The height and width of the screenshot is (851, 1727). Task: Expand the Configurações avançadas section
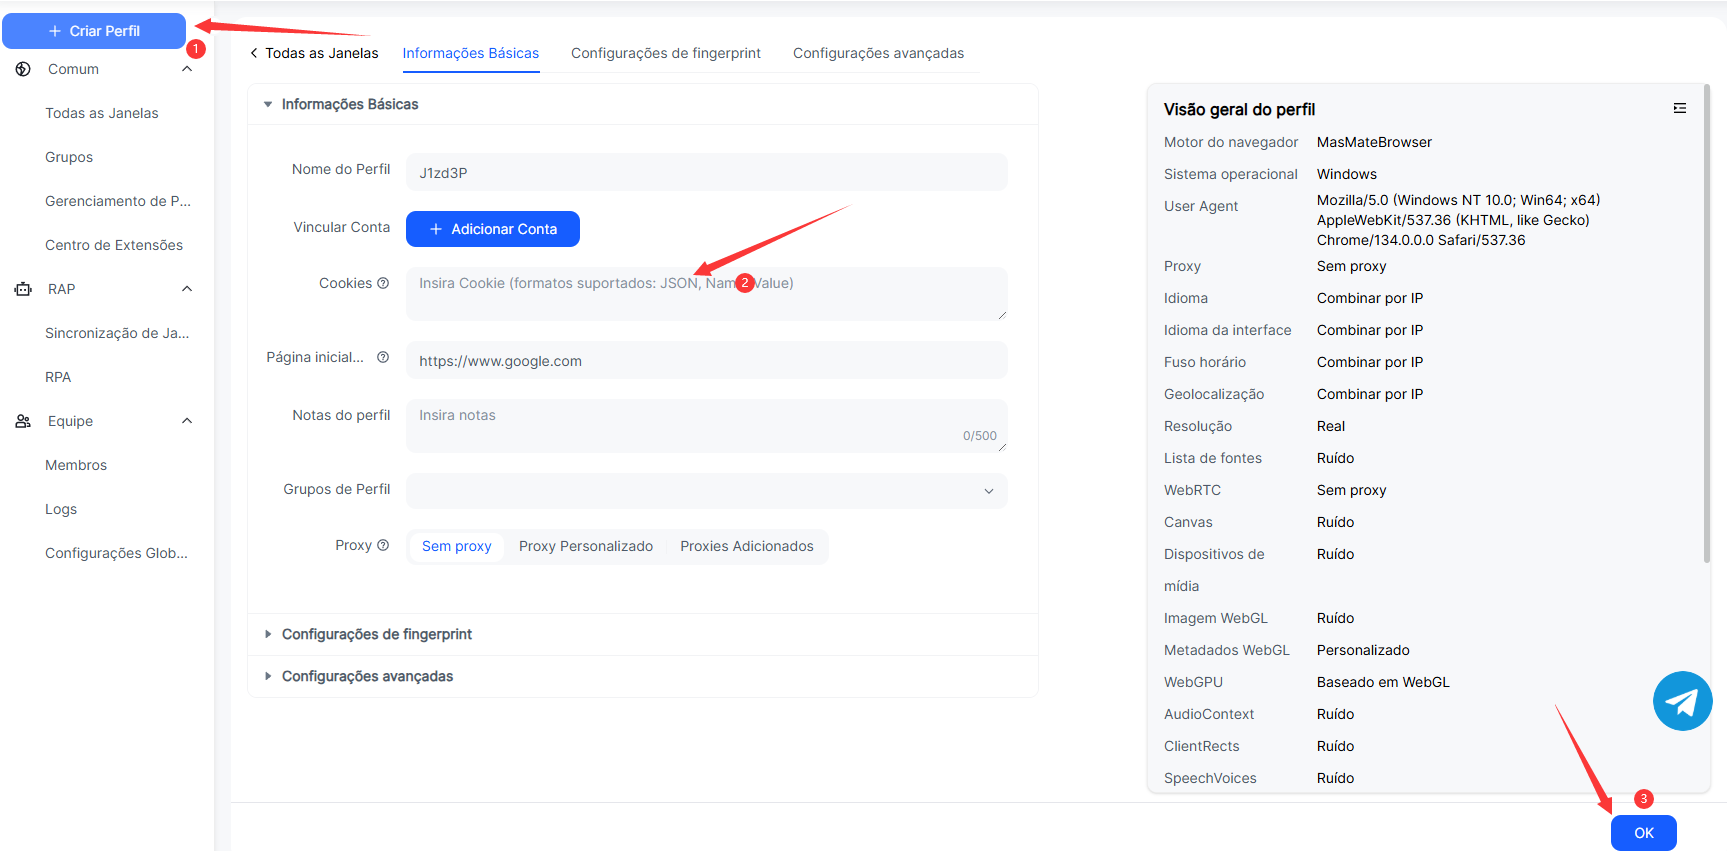(x=367, y=676)
